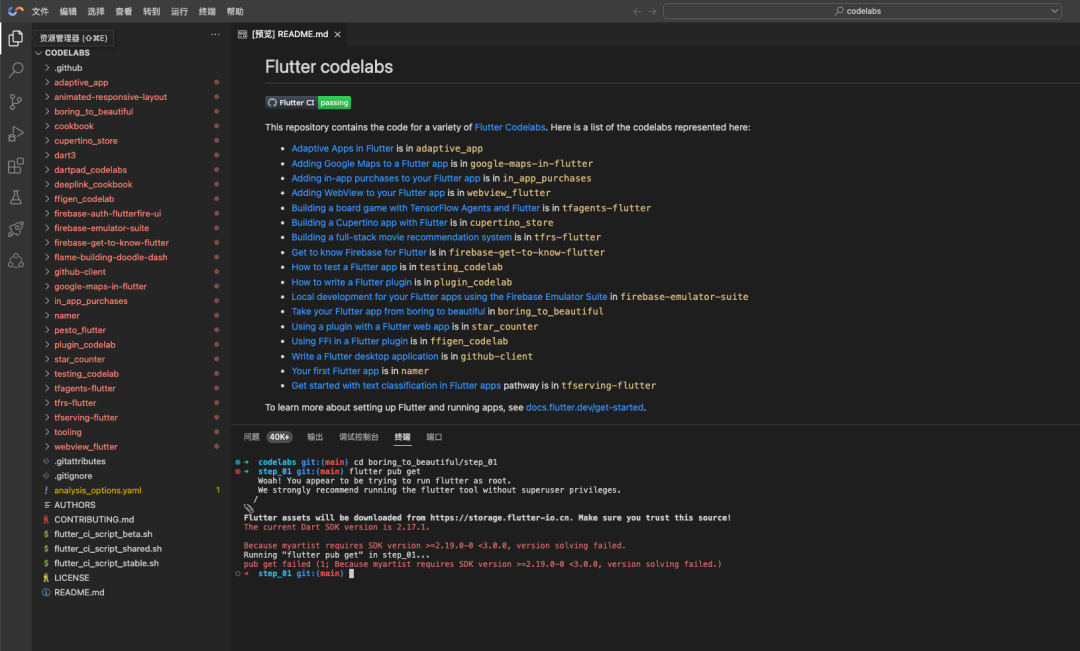Switch to the 输出 panel tab
This screenshot has width=1080, height=651.
pyautogui.click(x=315, y=437)
